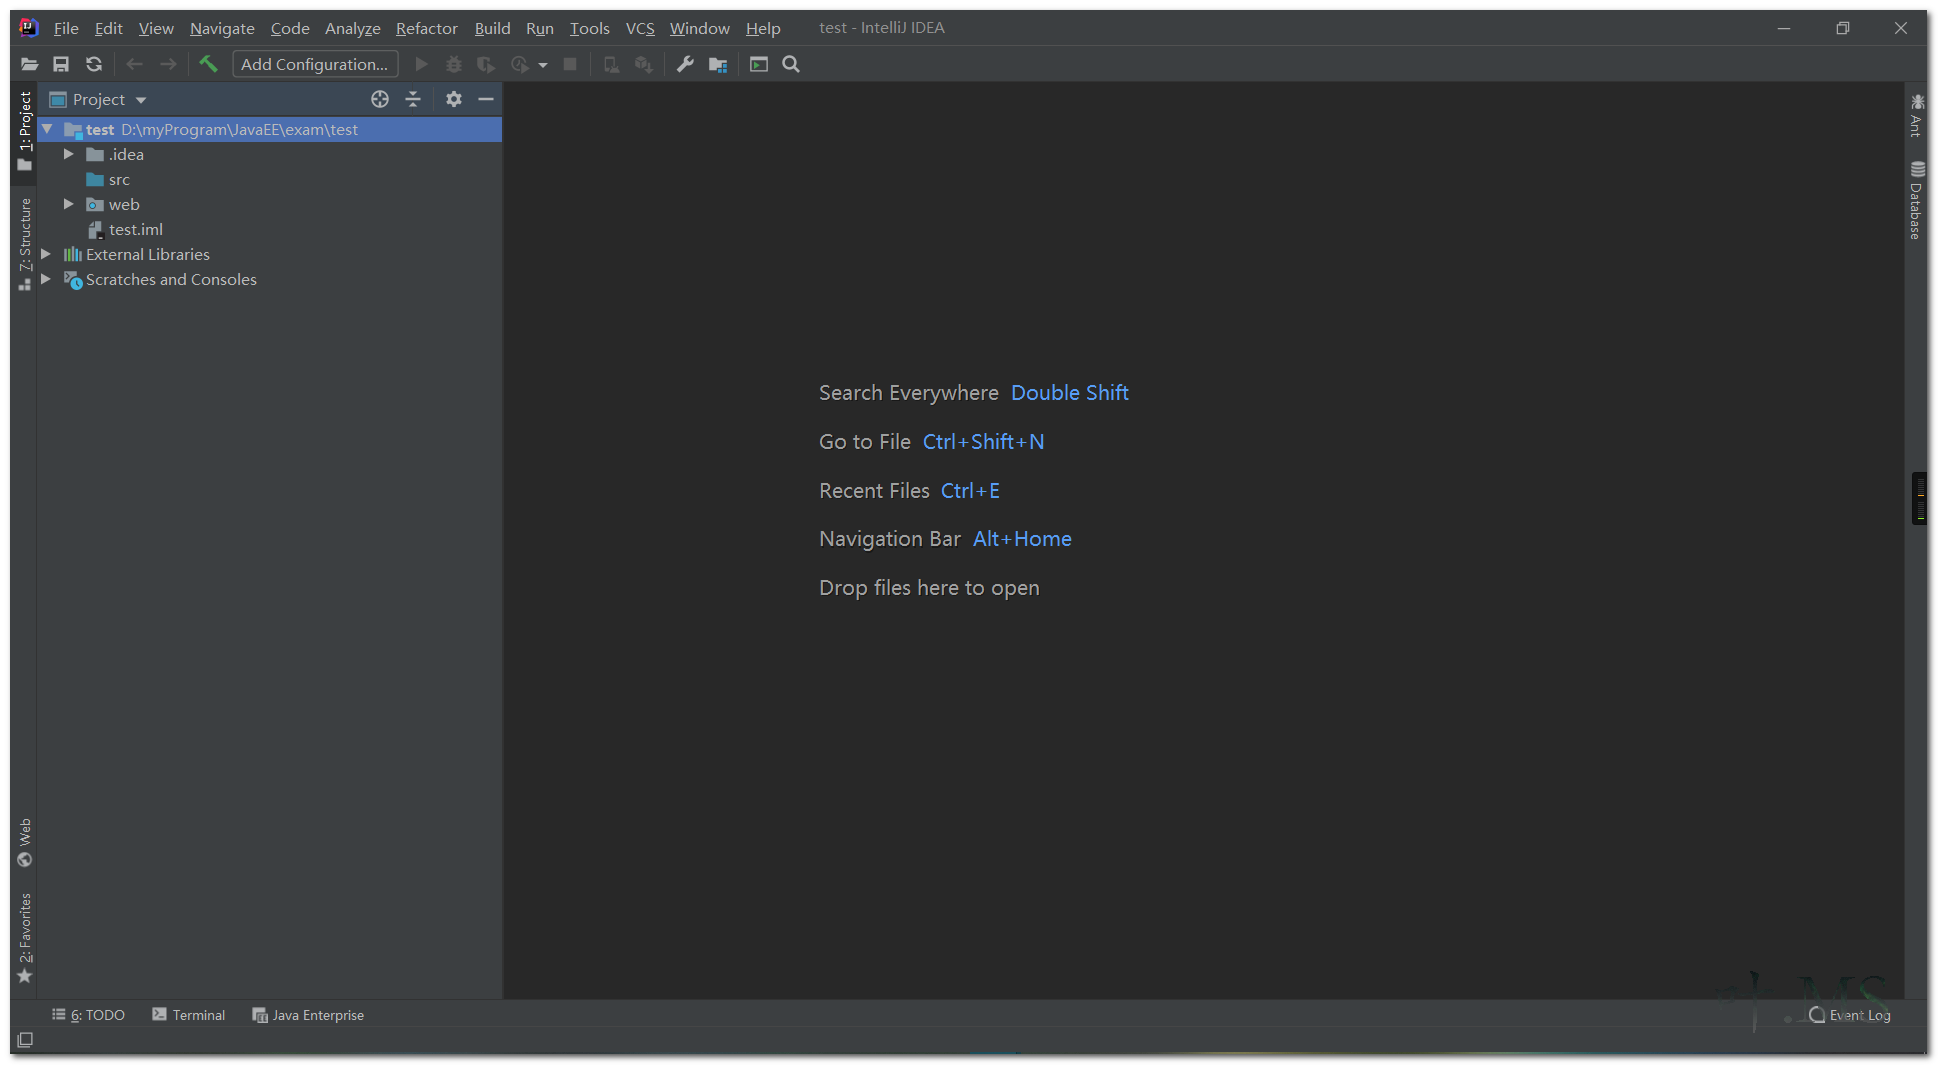
Task: Click the Ctrl+E shortcut text
Action: [x=970, y=491]
